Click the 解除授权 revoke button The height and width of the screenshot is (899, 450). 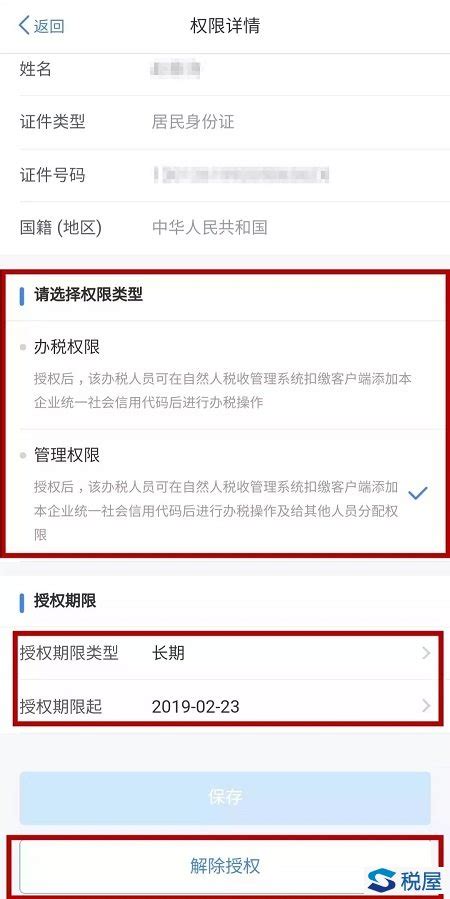(x=225, y=866)
